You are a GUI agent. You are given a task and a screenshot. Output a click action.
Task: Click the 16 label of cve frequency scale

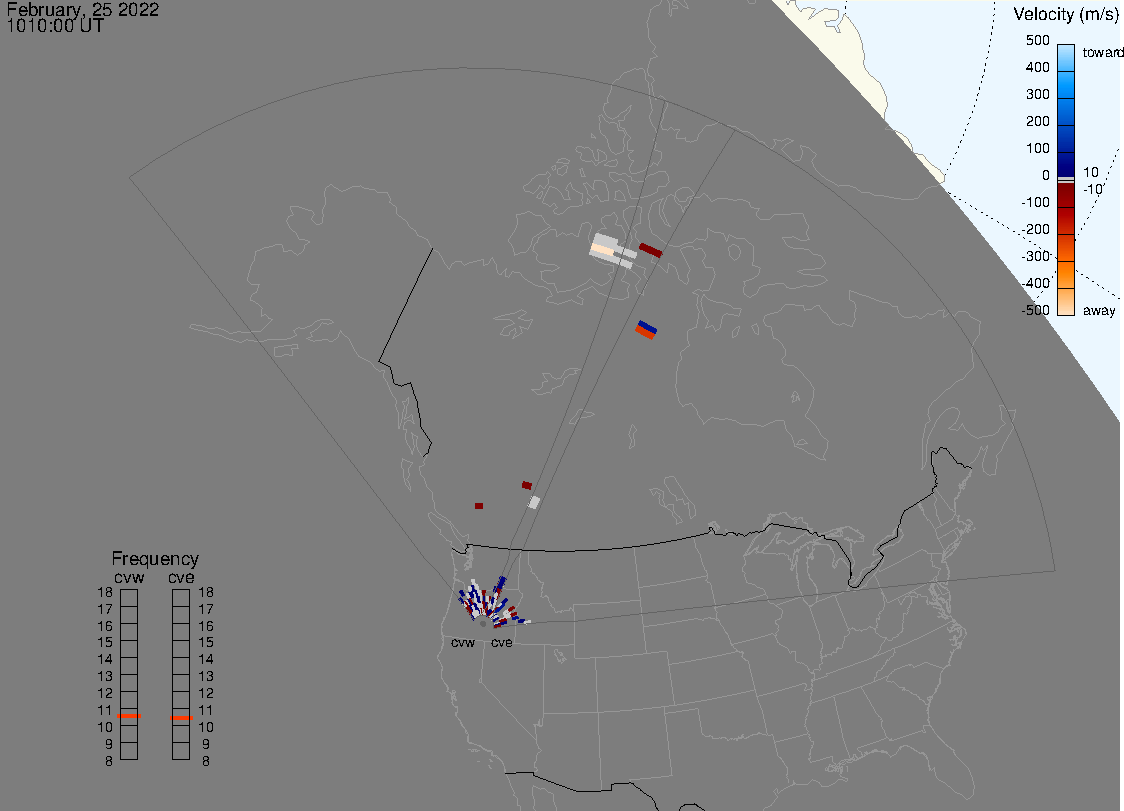(206, 626)
